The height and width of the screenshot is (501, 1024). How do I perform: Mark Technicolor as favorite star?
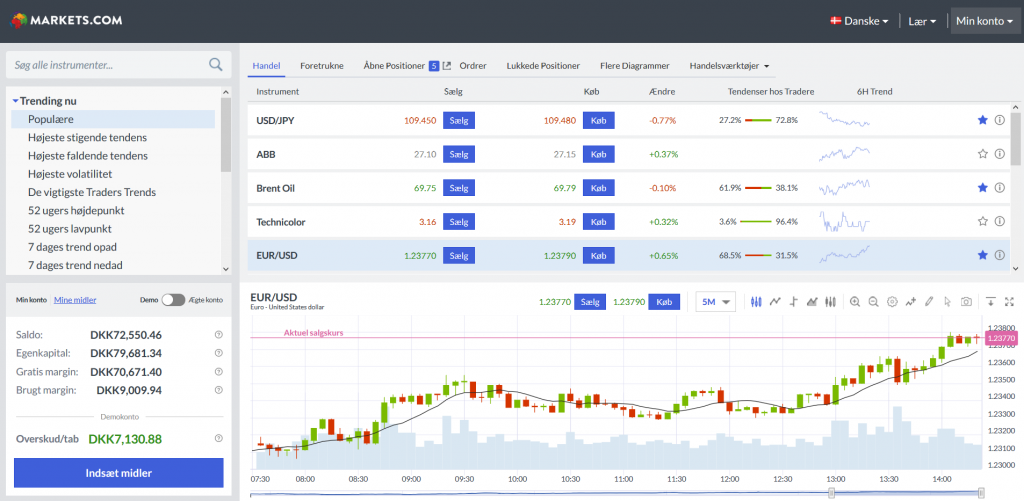[982, 221]
